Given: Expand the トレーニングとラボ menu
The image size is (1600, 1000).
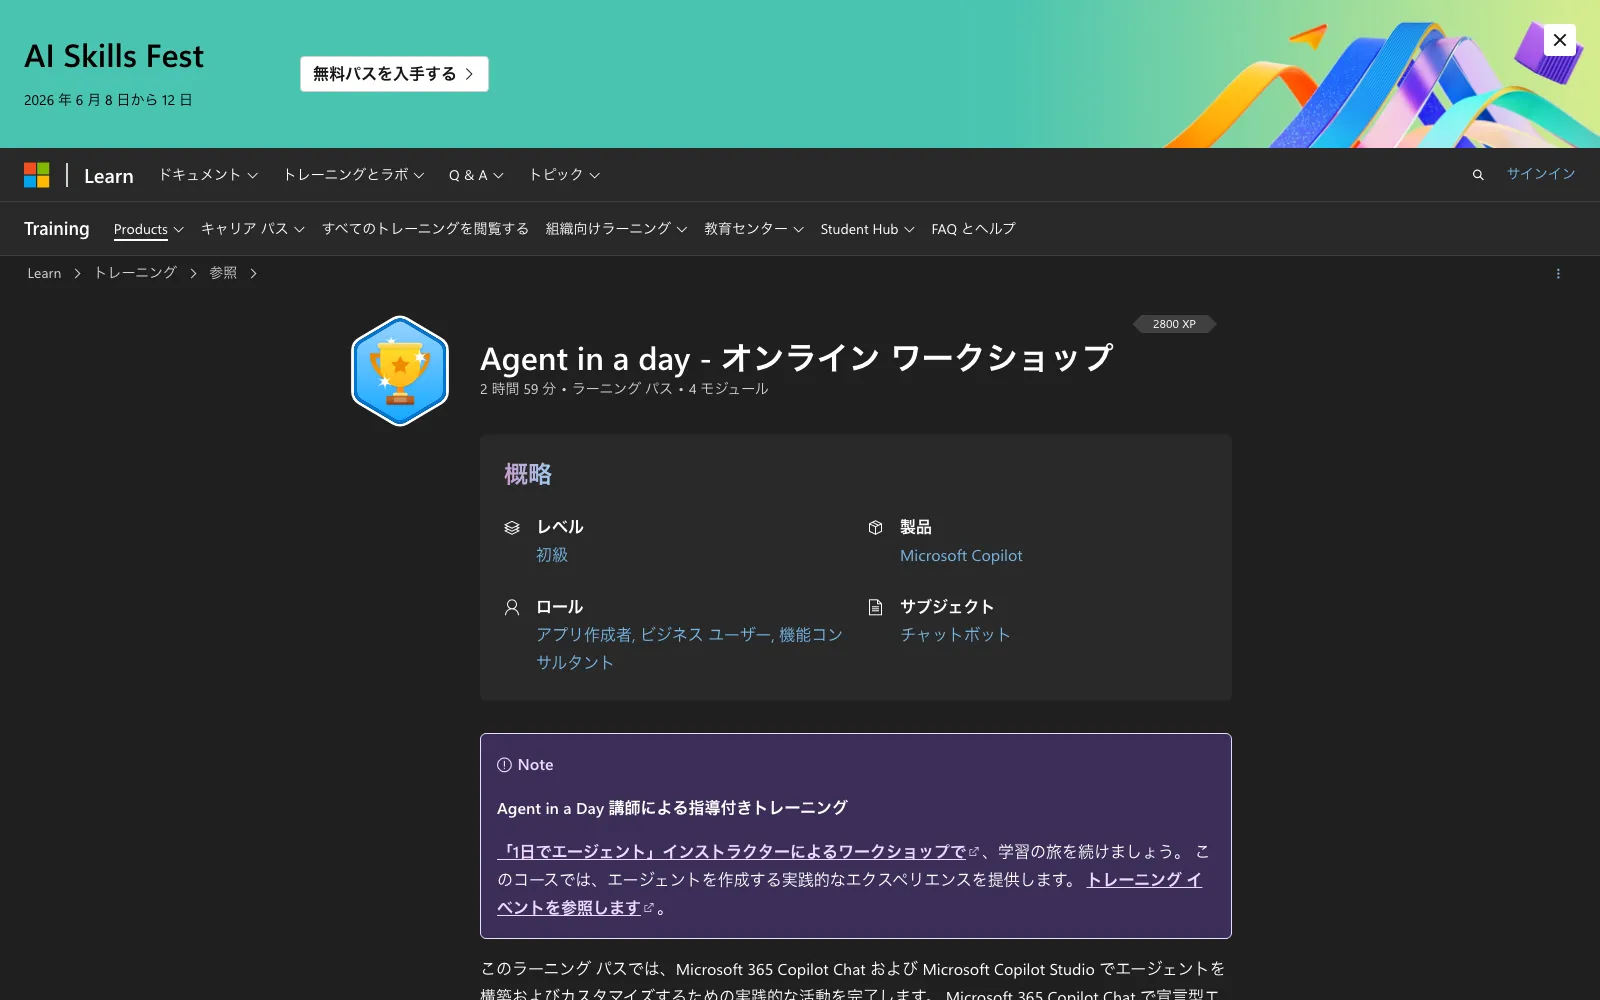Looking at the screenshot, I should click(x=354, y=175).
